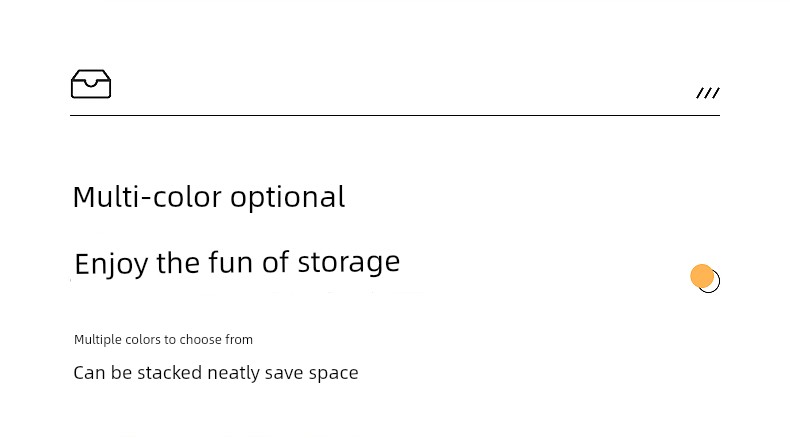Click the word "Multiple" in small caption
Screen dimensions: 790x438
(x=98, y=340)
